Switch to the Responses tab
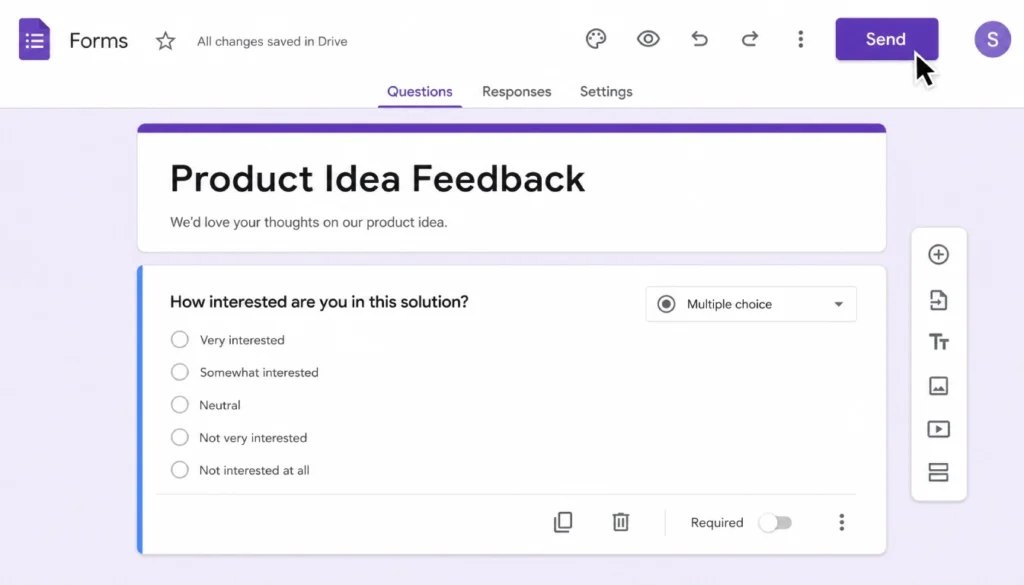Screen dimensions: 1024x585 [x=517, y=91]
